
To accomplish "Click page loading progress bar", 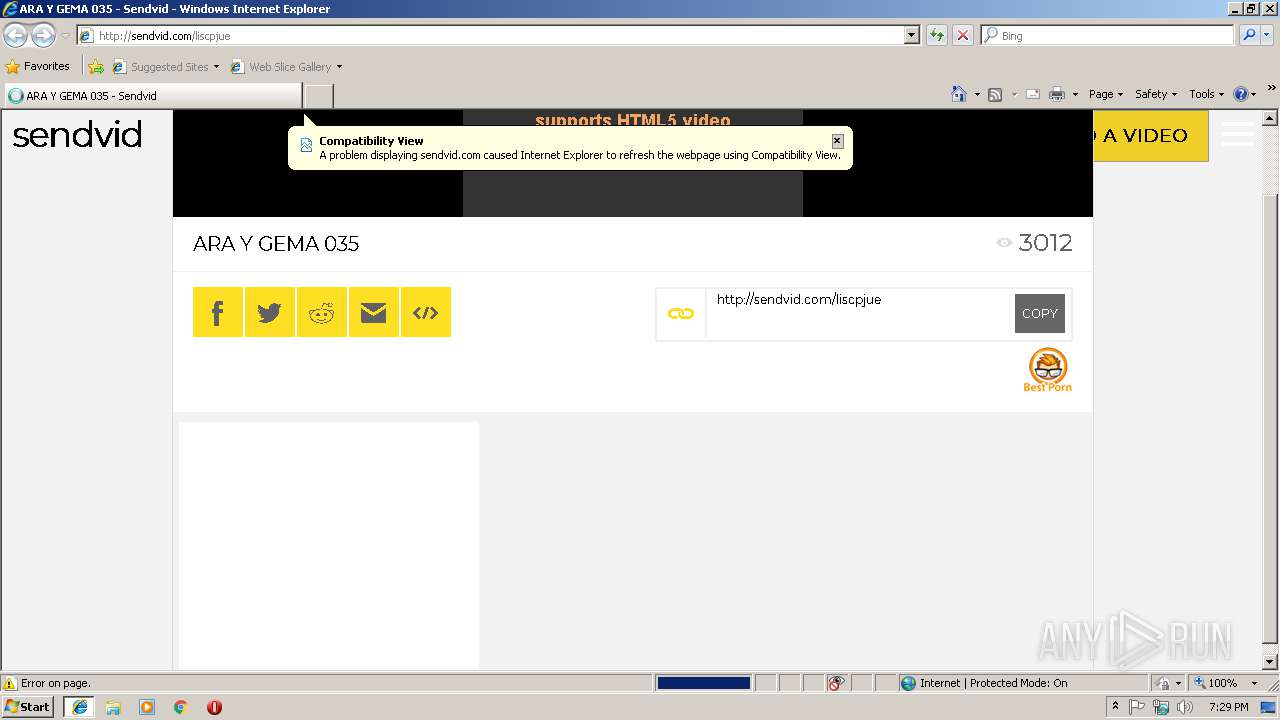I will click(703, 683).
